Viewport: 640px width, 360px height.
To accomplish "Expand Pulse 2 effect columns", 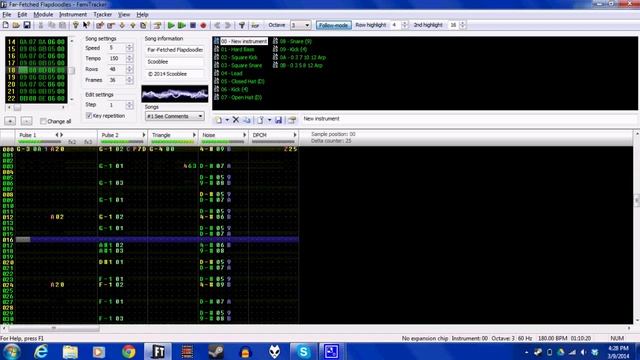I will 144,135.
